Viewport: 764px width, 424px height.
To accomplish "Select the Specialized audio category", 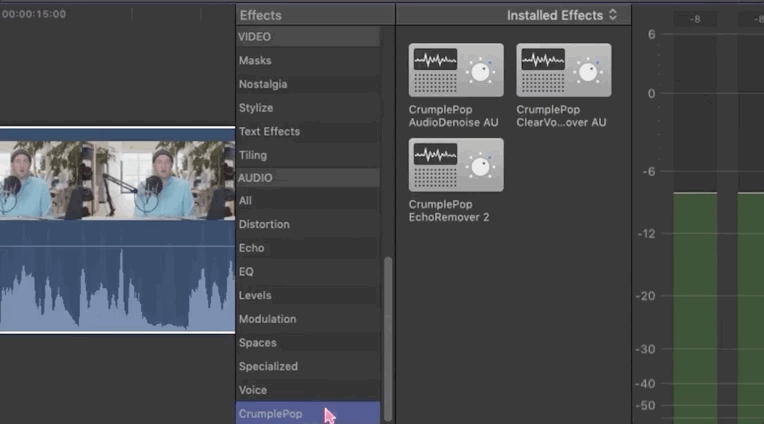I will click(308, 366).
